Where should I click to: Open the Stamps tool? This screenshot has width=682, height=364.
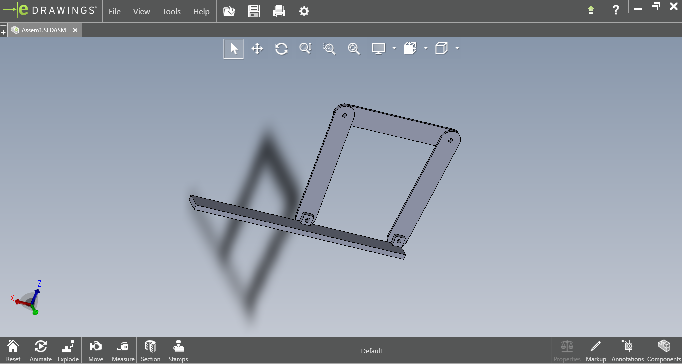click(178, 350)
